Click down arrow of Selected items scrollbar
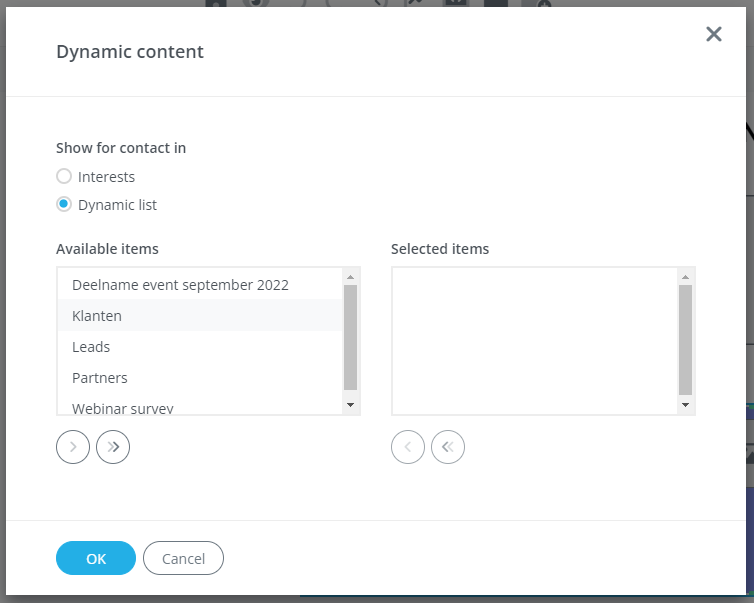 pyautogui.click(x=685, y=405)
